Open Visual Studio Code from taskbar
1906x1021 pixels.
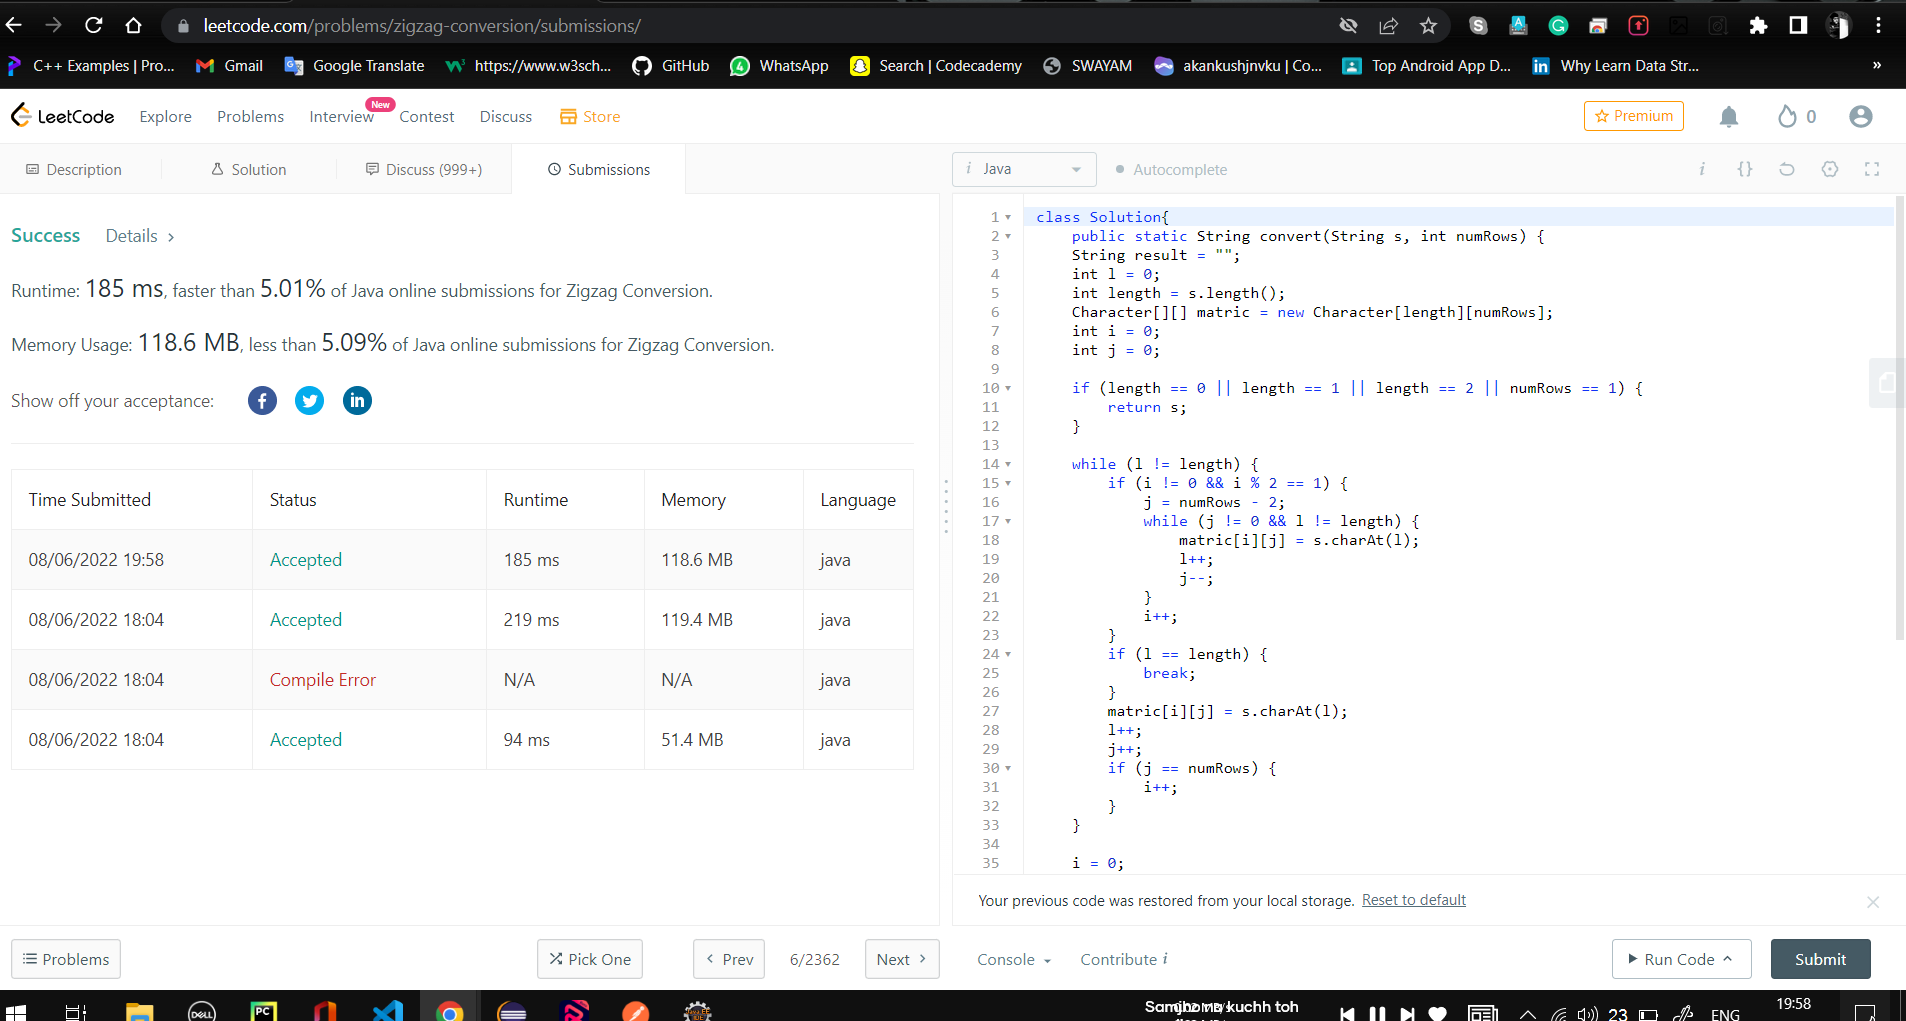pos(388,1012)
